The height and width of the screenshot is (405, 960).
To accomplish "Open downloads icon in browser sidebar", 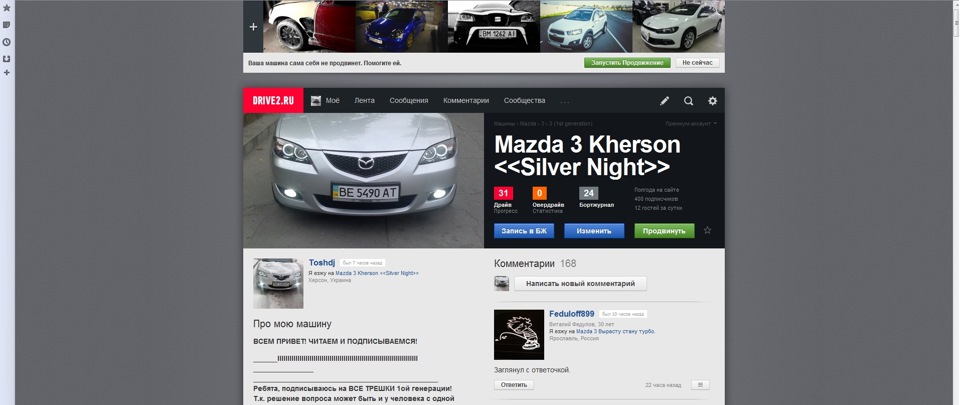I will [7, 59].
